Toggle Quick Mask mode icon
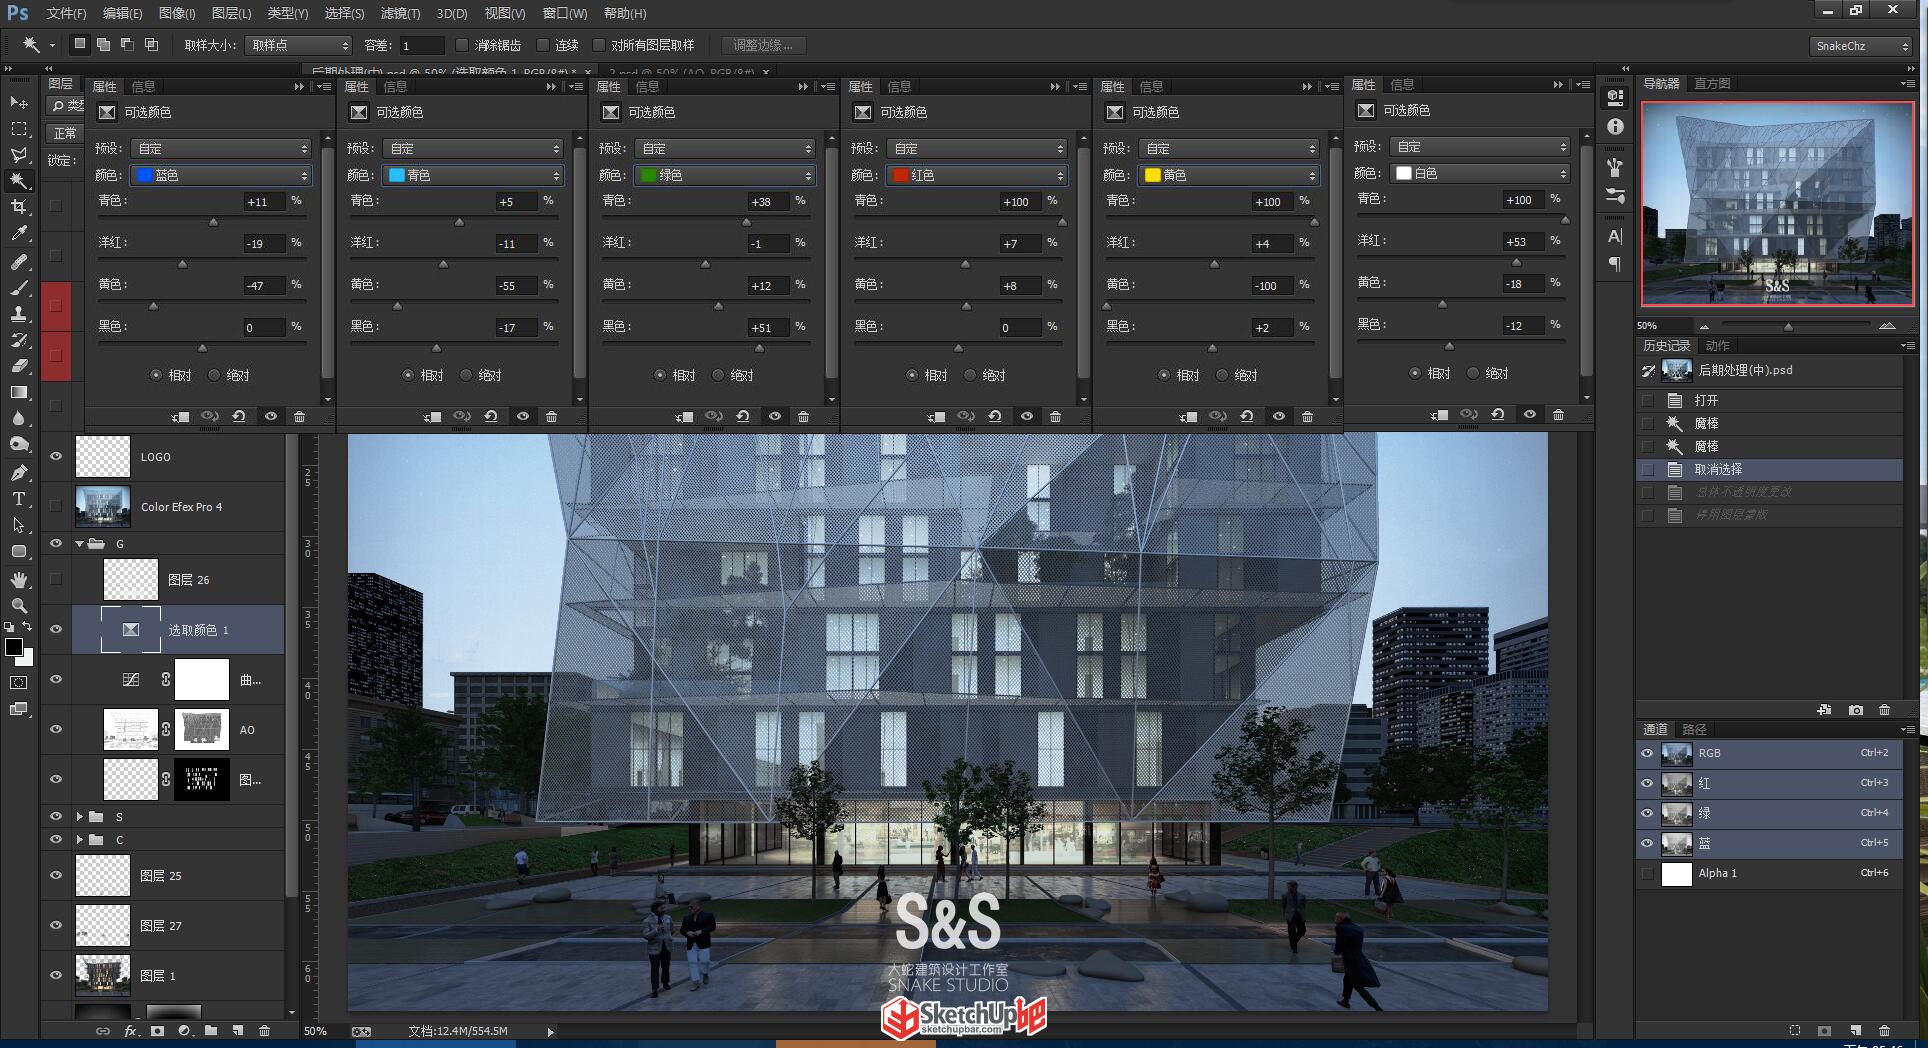This screenshot has width=1928, height=1048. pos(19,683)
